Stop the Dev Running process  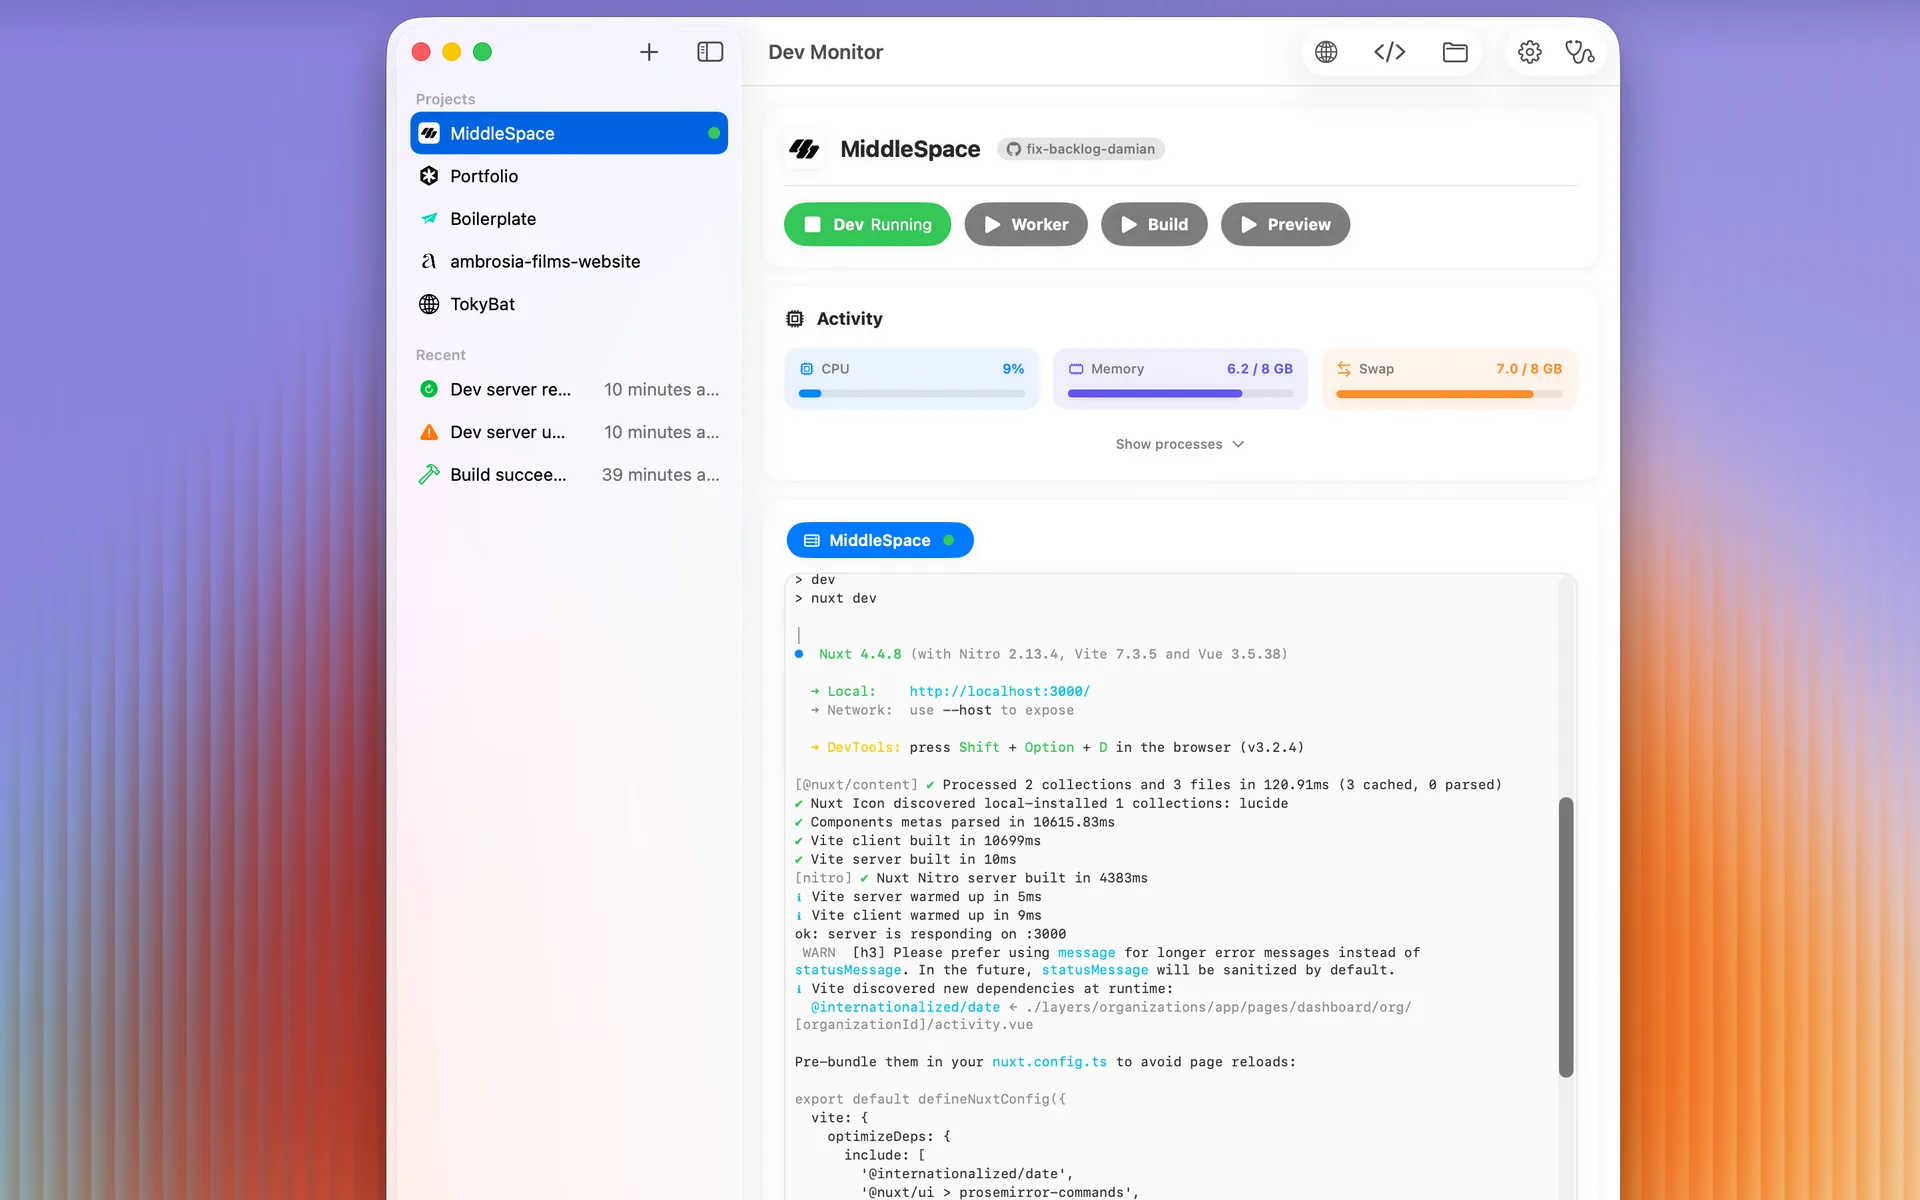[867, 225]
